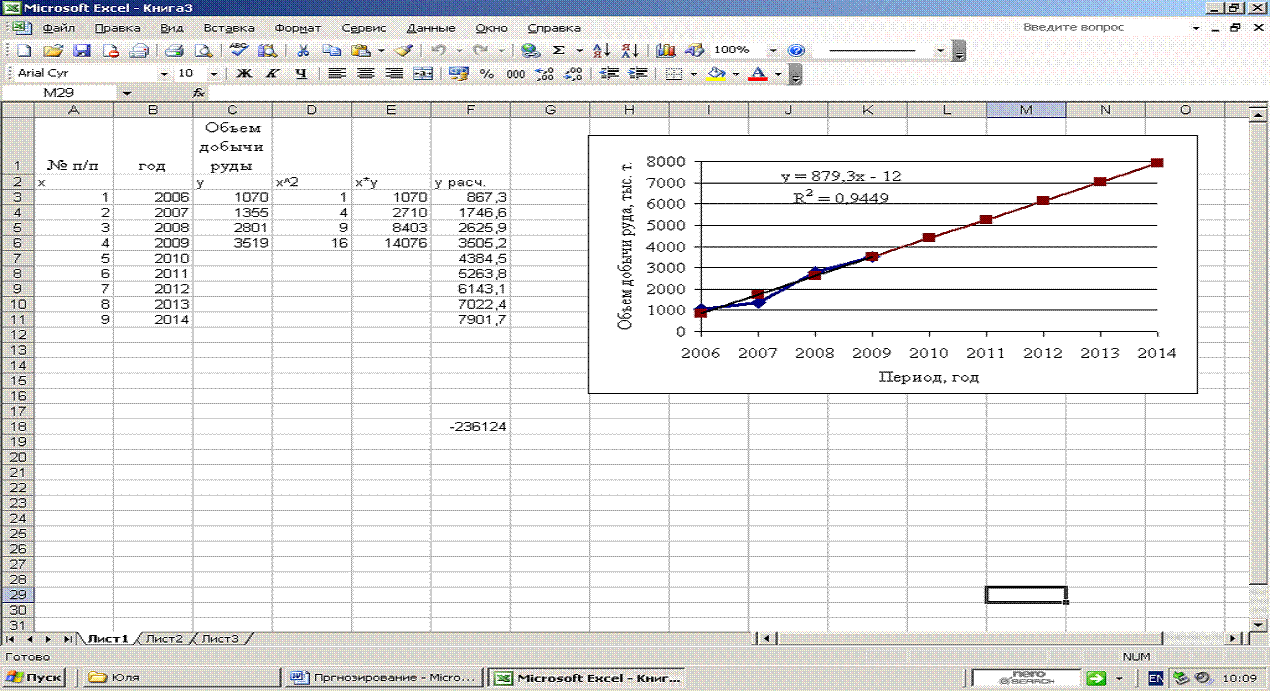The height and width of the screenshot is (691, 1270).
Task: Click the AutoSum sigma icon
Action: [x=558, y=50]
